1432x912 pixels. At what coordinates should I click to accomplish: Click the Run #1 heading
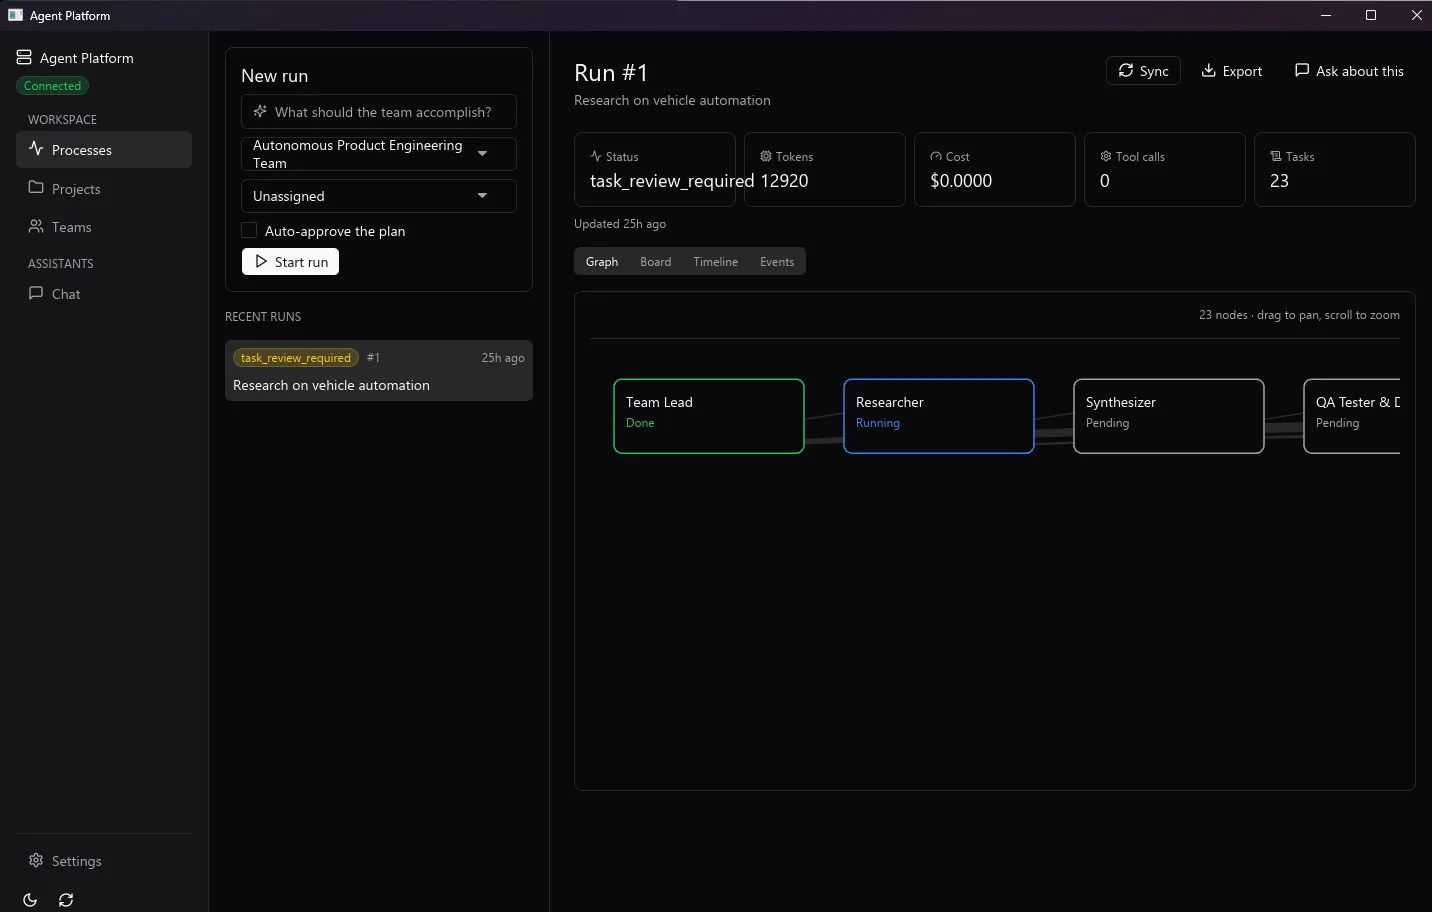tap(611, 73)
